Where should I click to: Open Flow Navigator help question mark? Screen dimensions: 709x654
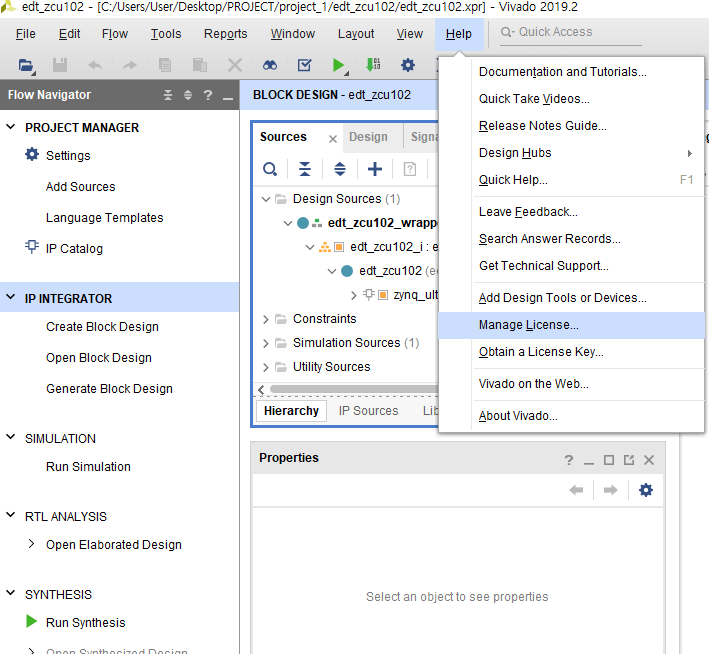208,95
